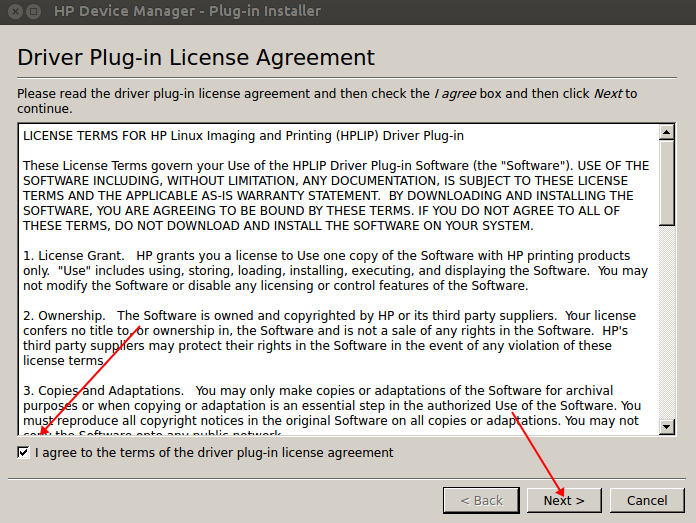Click the "1. License Grant." paragraph
The image size is (696, 523).
(336, 270)
